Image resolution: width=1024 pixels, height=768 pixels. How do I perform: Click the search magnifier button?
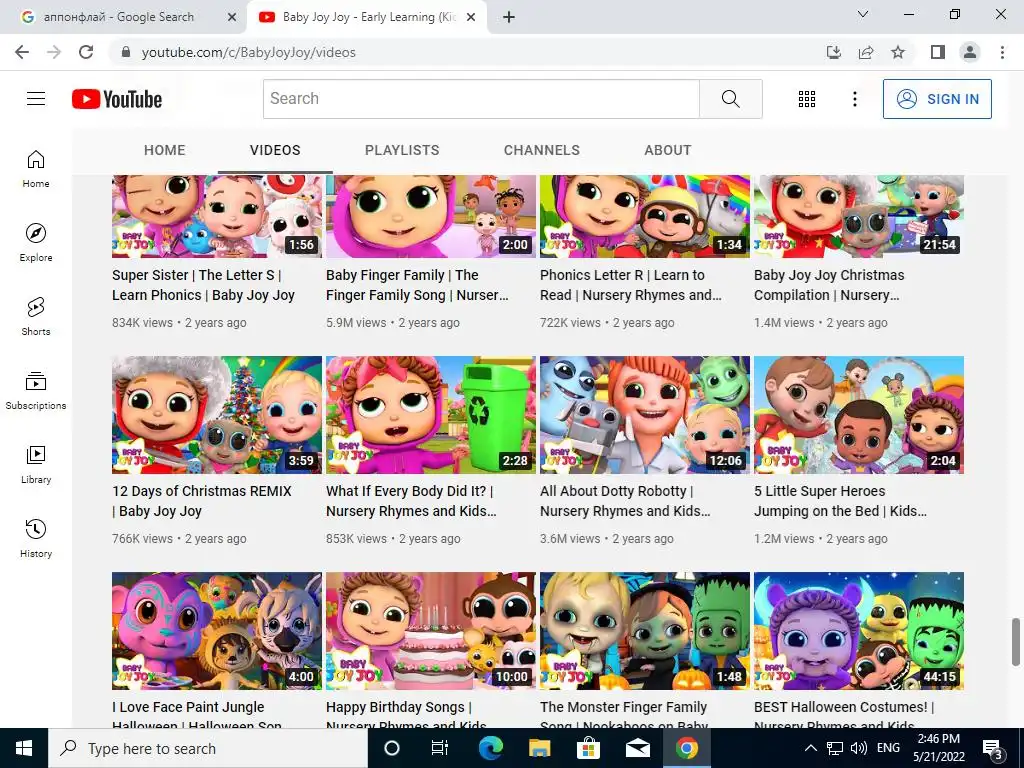(x=731, y=99)
